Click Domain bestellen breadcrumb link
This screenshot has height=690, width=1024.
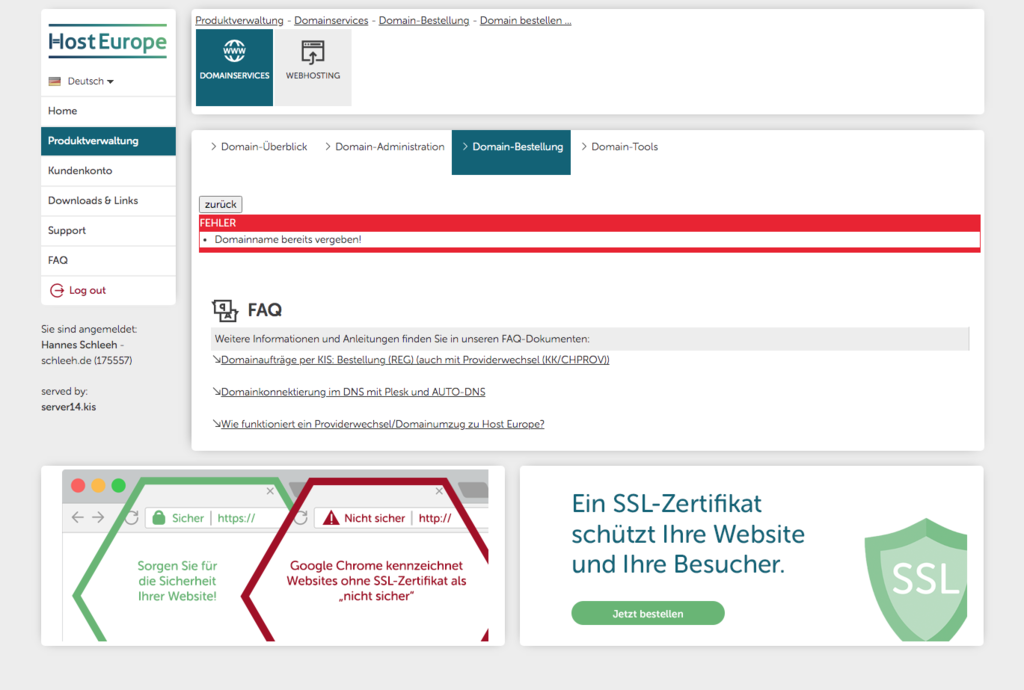[x=526, y=20]
